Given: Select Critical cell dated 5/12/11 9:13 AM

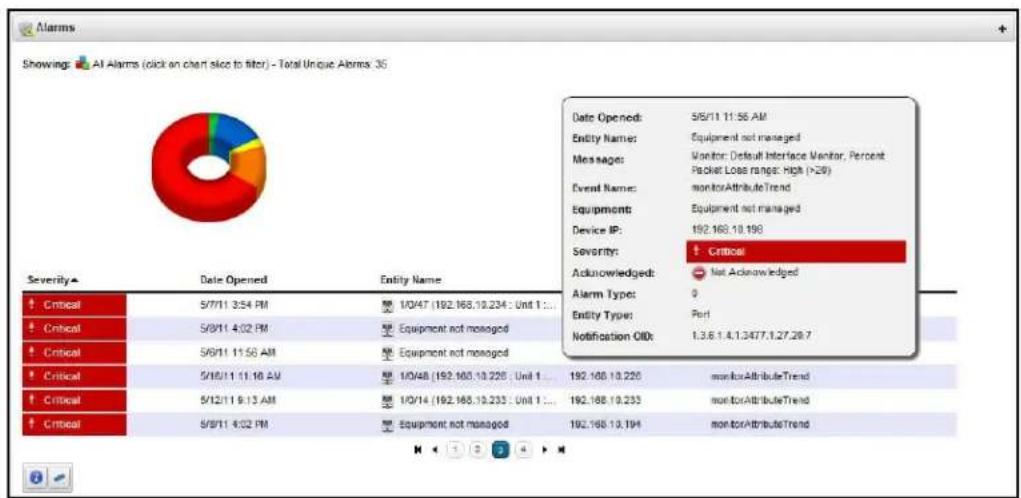Looking at the screenshot, I should pos(74,400).
